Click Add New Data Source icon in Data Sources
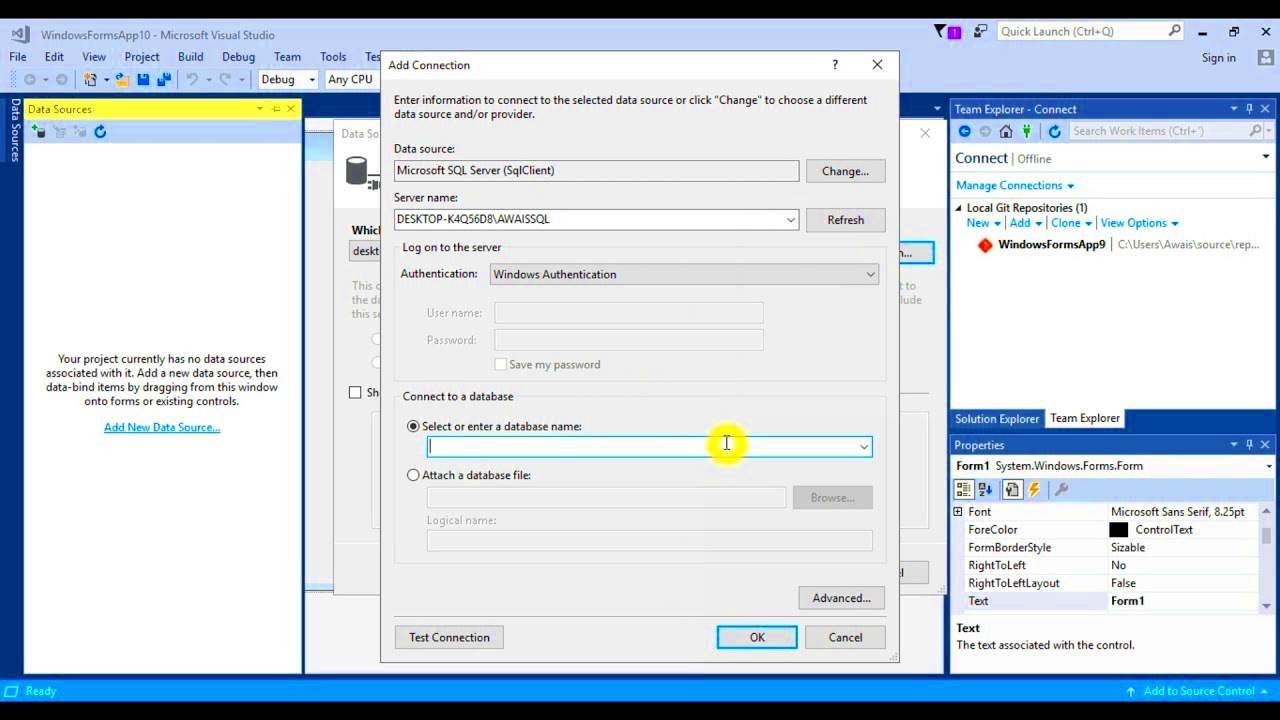Screen dimensions: 1280x720 pyautogui.click(x=39, y=132)
